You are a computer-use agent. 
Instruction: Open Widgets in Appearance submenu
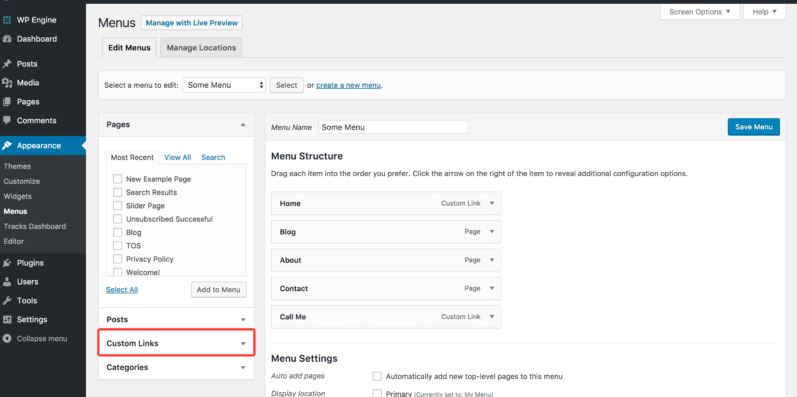pyautogui.click(x=18, y=196)
